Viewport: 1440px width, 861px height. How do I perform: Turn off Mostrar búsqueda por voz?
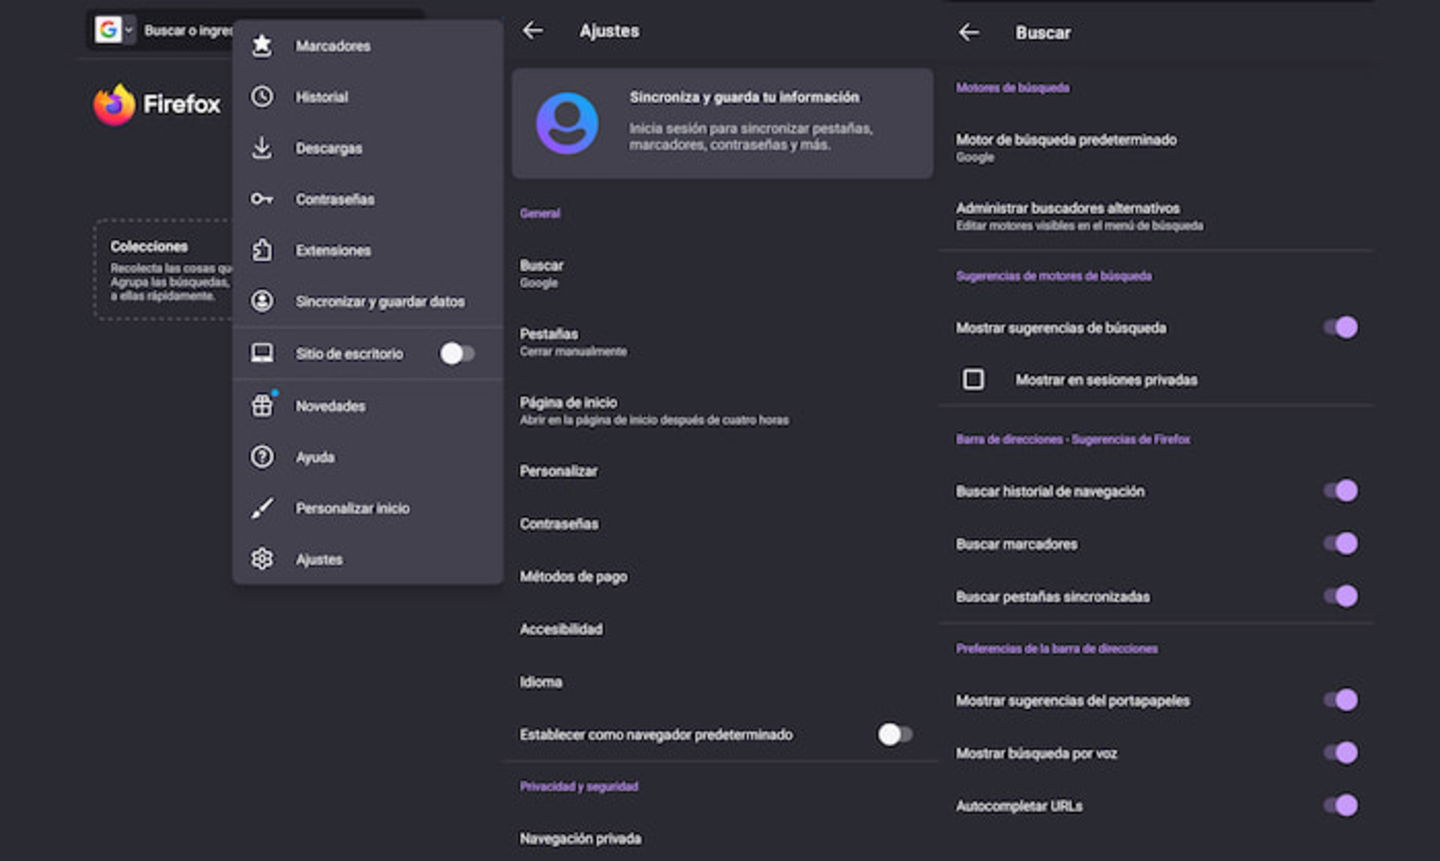(1340, 753)
